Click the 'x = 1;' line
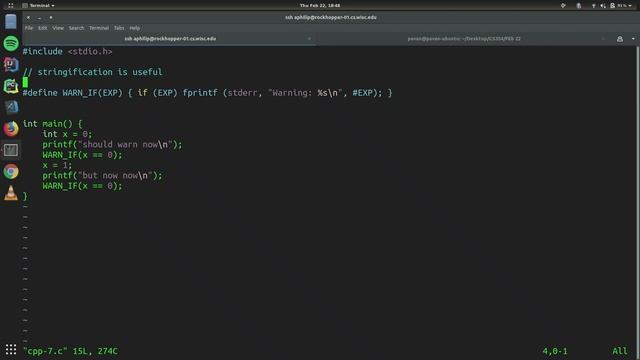The image size is (640, 360). pos(57,165)
